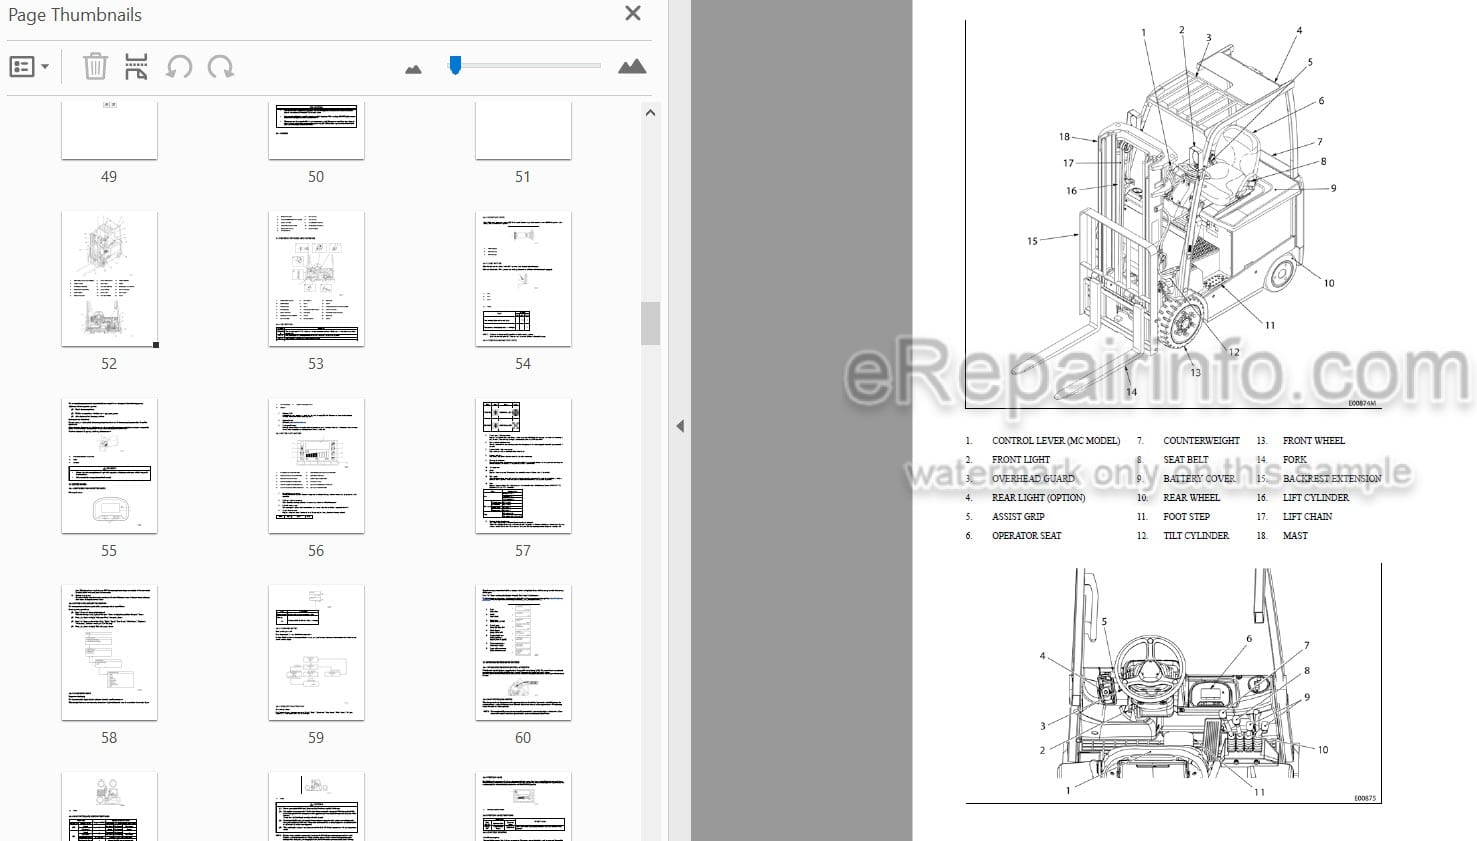Click 'OPERATOR SEAT' legend text
The height and width of the screenshot is (841, 1477).
click(x=1026, y=536)
